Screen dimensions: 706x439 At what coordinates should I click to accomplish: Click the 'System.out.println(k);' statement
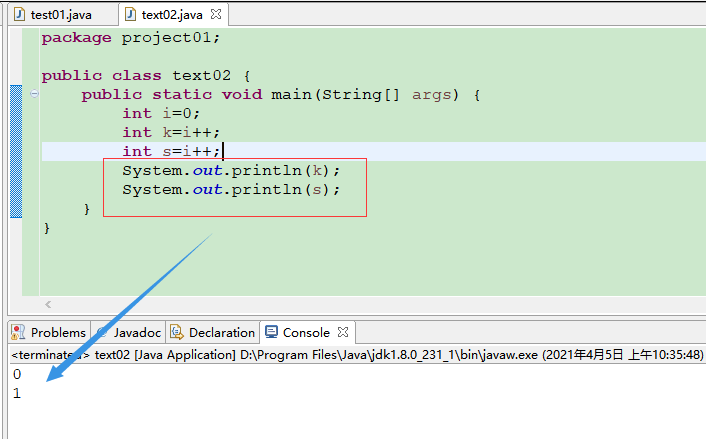(x=231, y=171)
